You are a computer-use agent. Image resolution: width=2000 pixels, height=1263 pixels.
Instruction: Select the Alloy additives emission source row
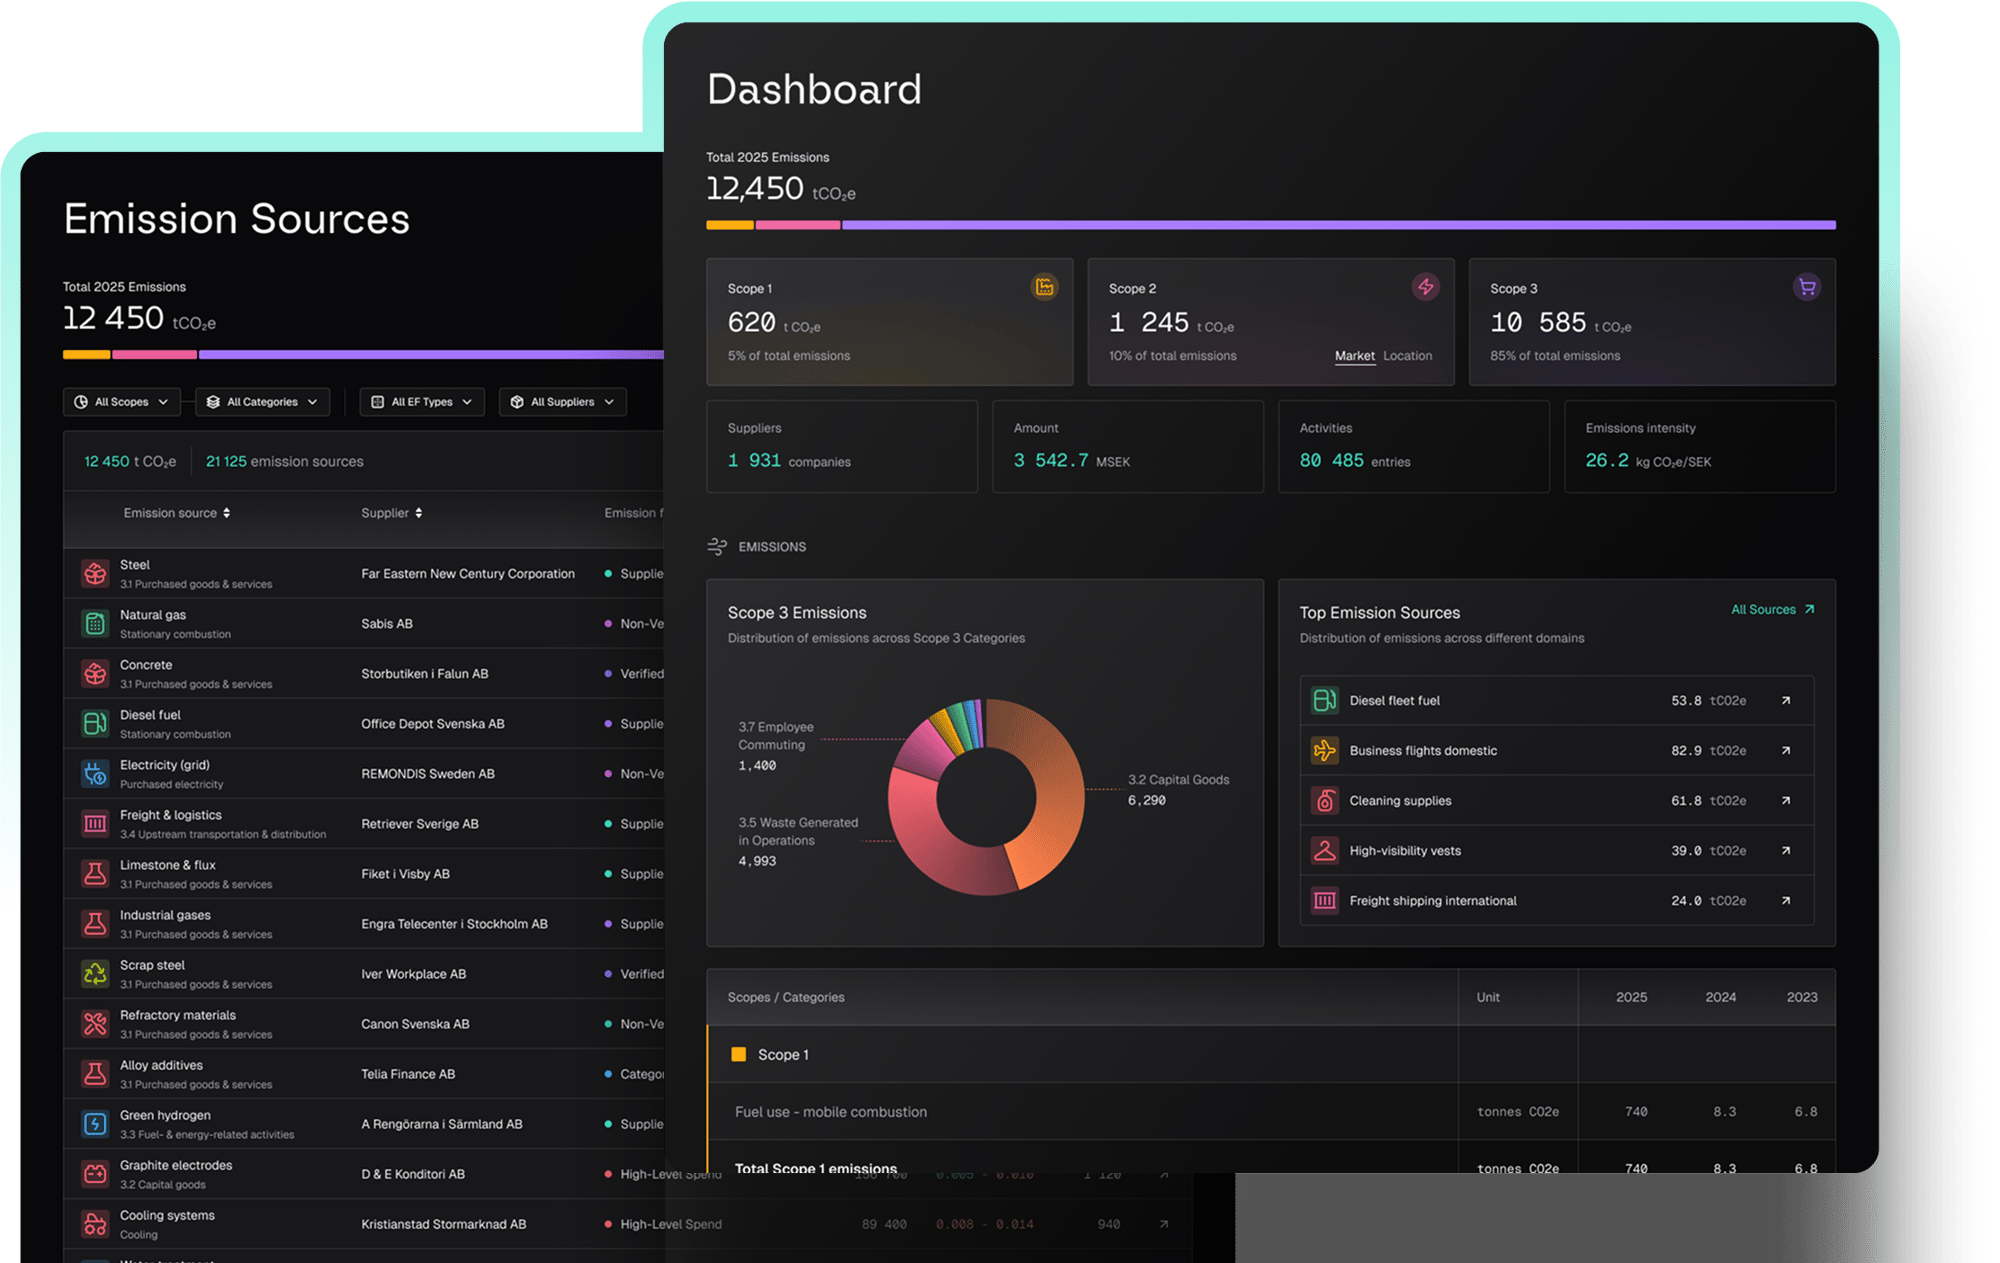(x=363, y=1073)
